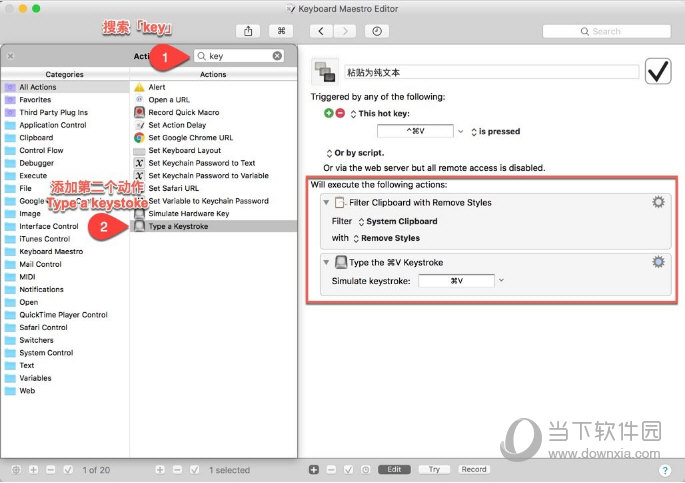
Task: Select Set Keychain Password to Text
Action: pos(214,163)
